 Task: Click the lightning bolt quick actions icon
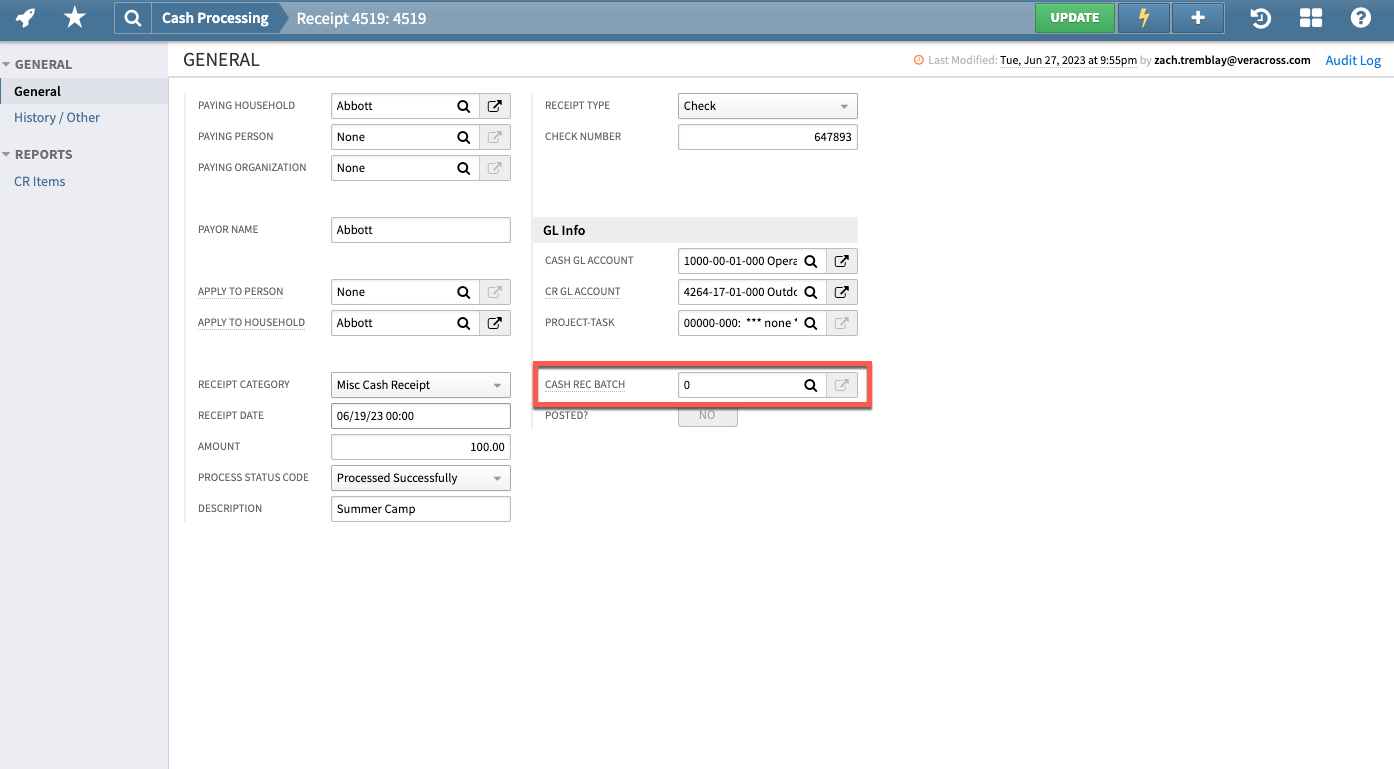[1143, 17]
